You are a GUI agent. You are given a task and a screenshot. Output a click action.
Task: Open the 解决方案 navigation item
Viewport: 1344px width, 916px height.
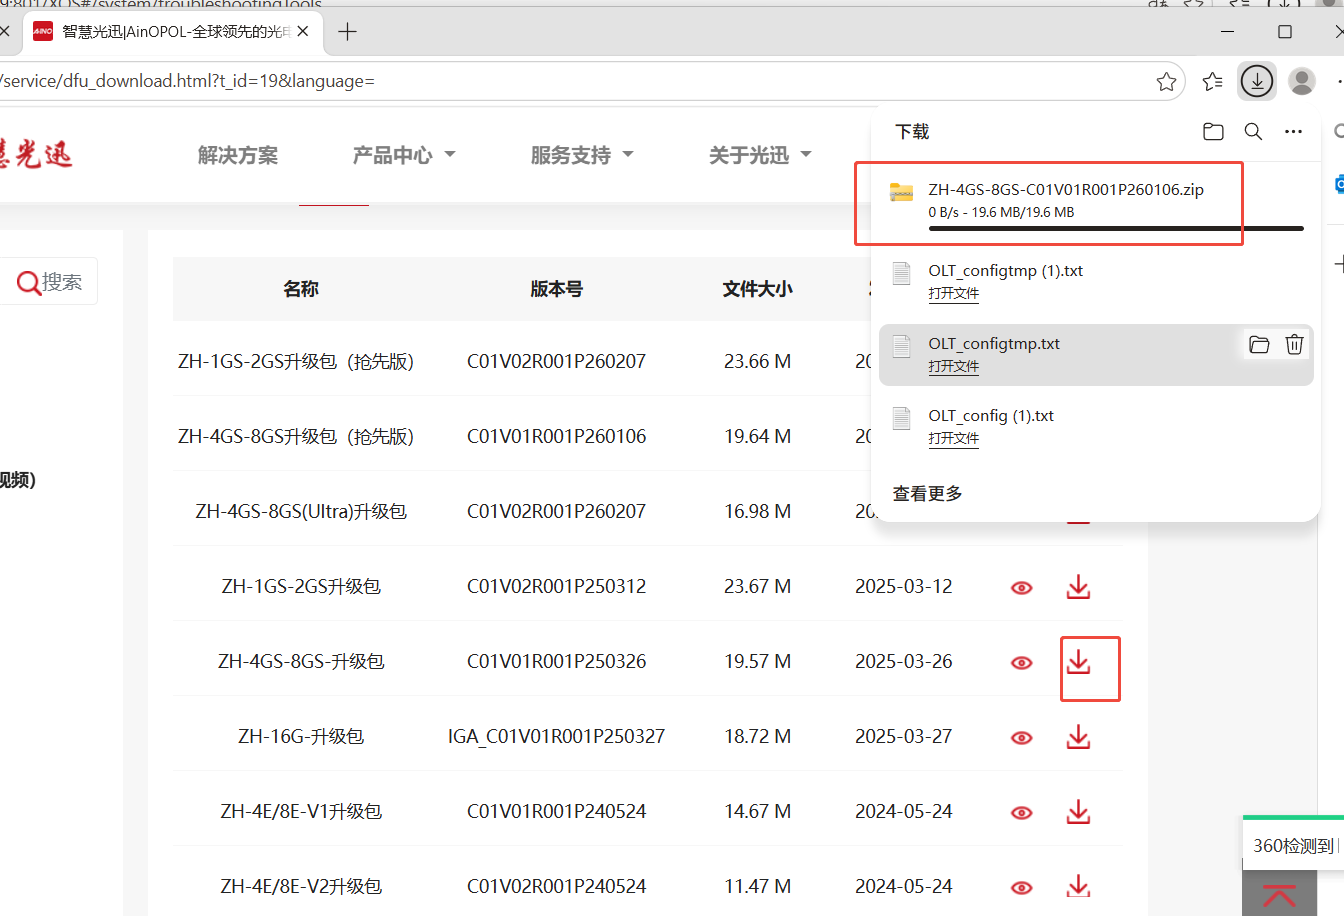pos(238,155)
